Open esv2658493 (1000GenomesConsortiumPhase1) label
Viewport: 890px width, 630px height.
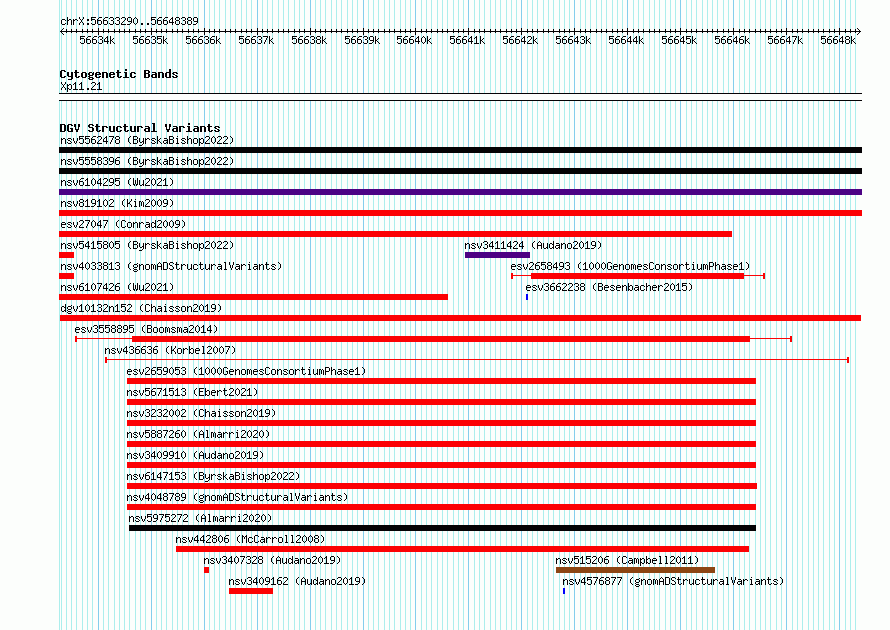tap(630, 266)
